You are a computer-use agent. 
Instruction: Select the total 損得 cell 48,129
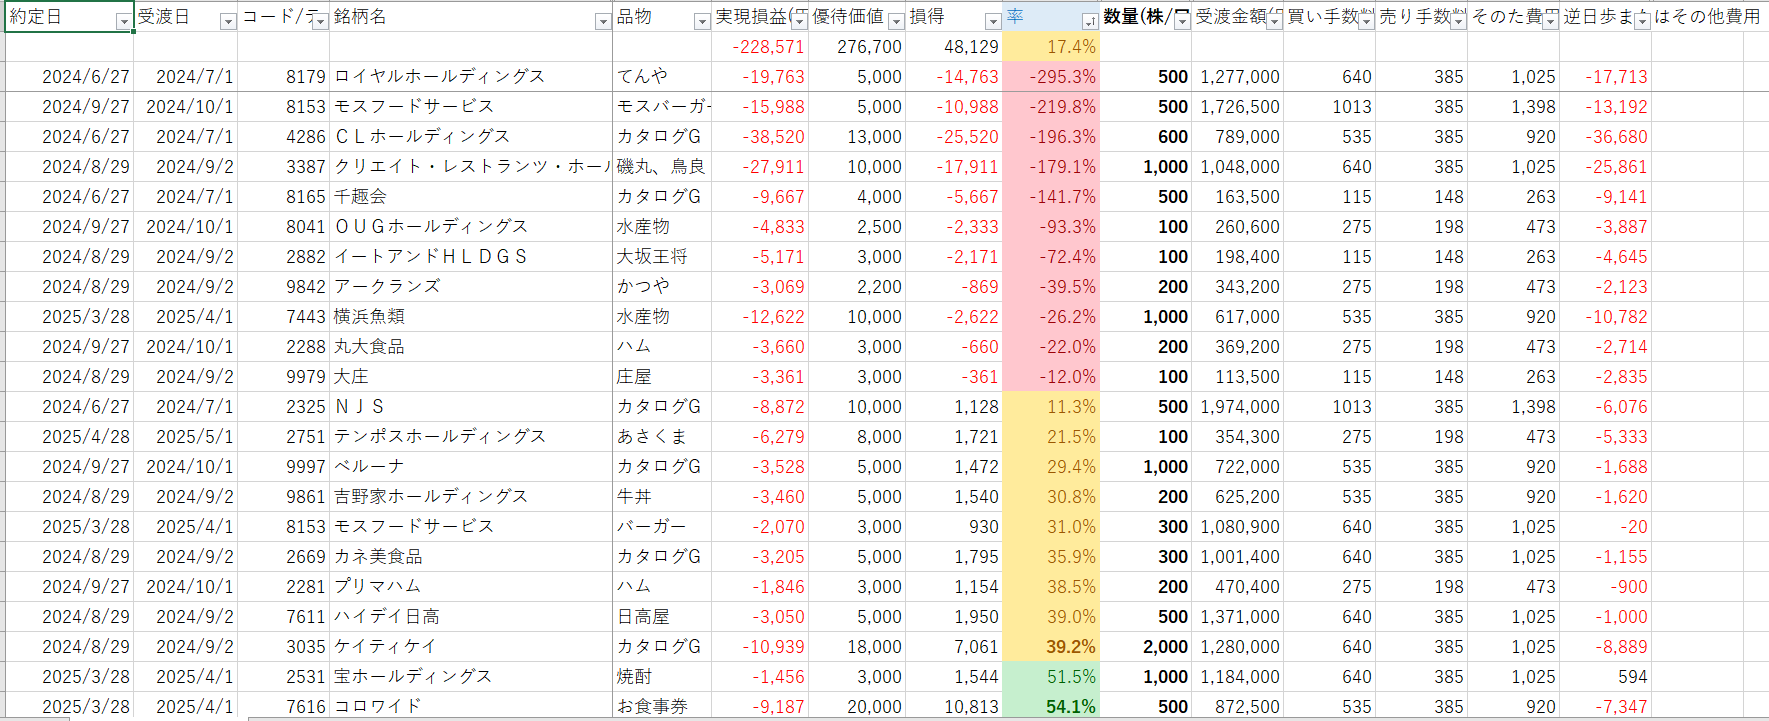(x=953, y=47)
